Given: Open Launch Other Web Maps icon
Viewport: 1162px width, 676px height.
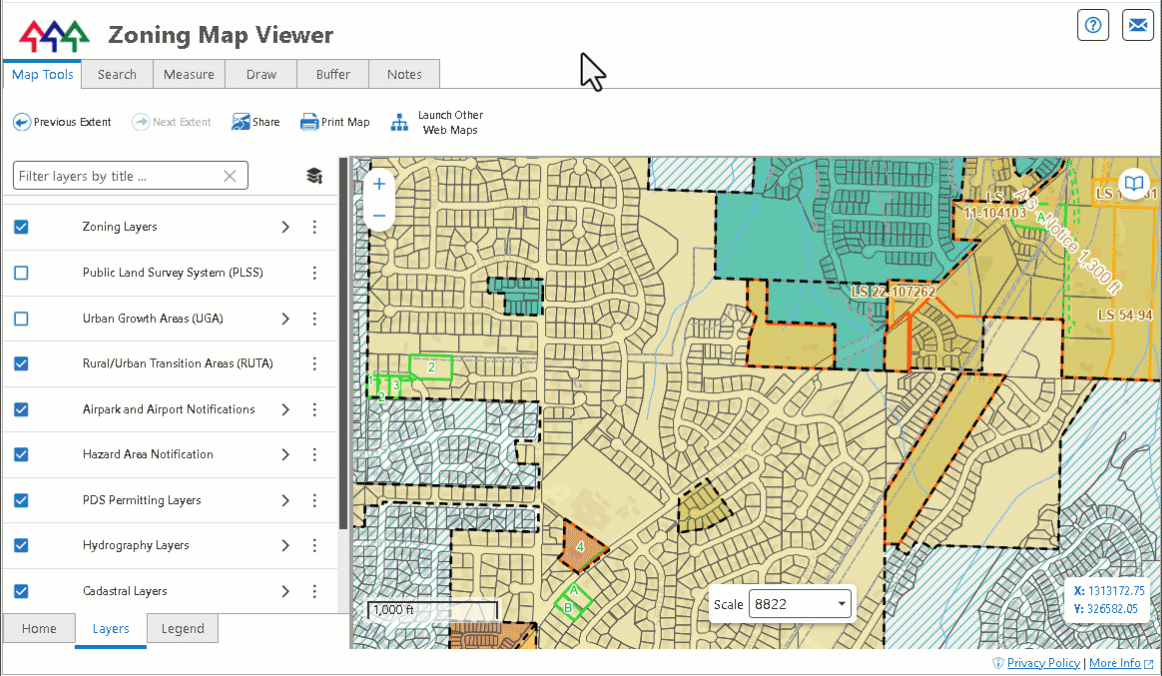Looking at the screenshot, I should (x=399, y=122).
